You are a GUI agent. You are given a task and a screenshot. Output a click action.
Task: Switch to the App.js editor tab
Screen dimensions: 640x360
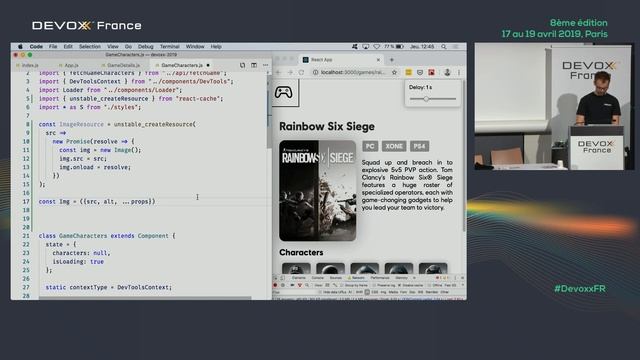(71, 65)
